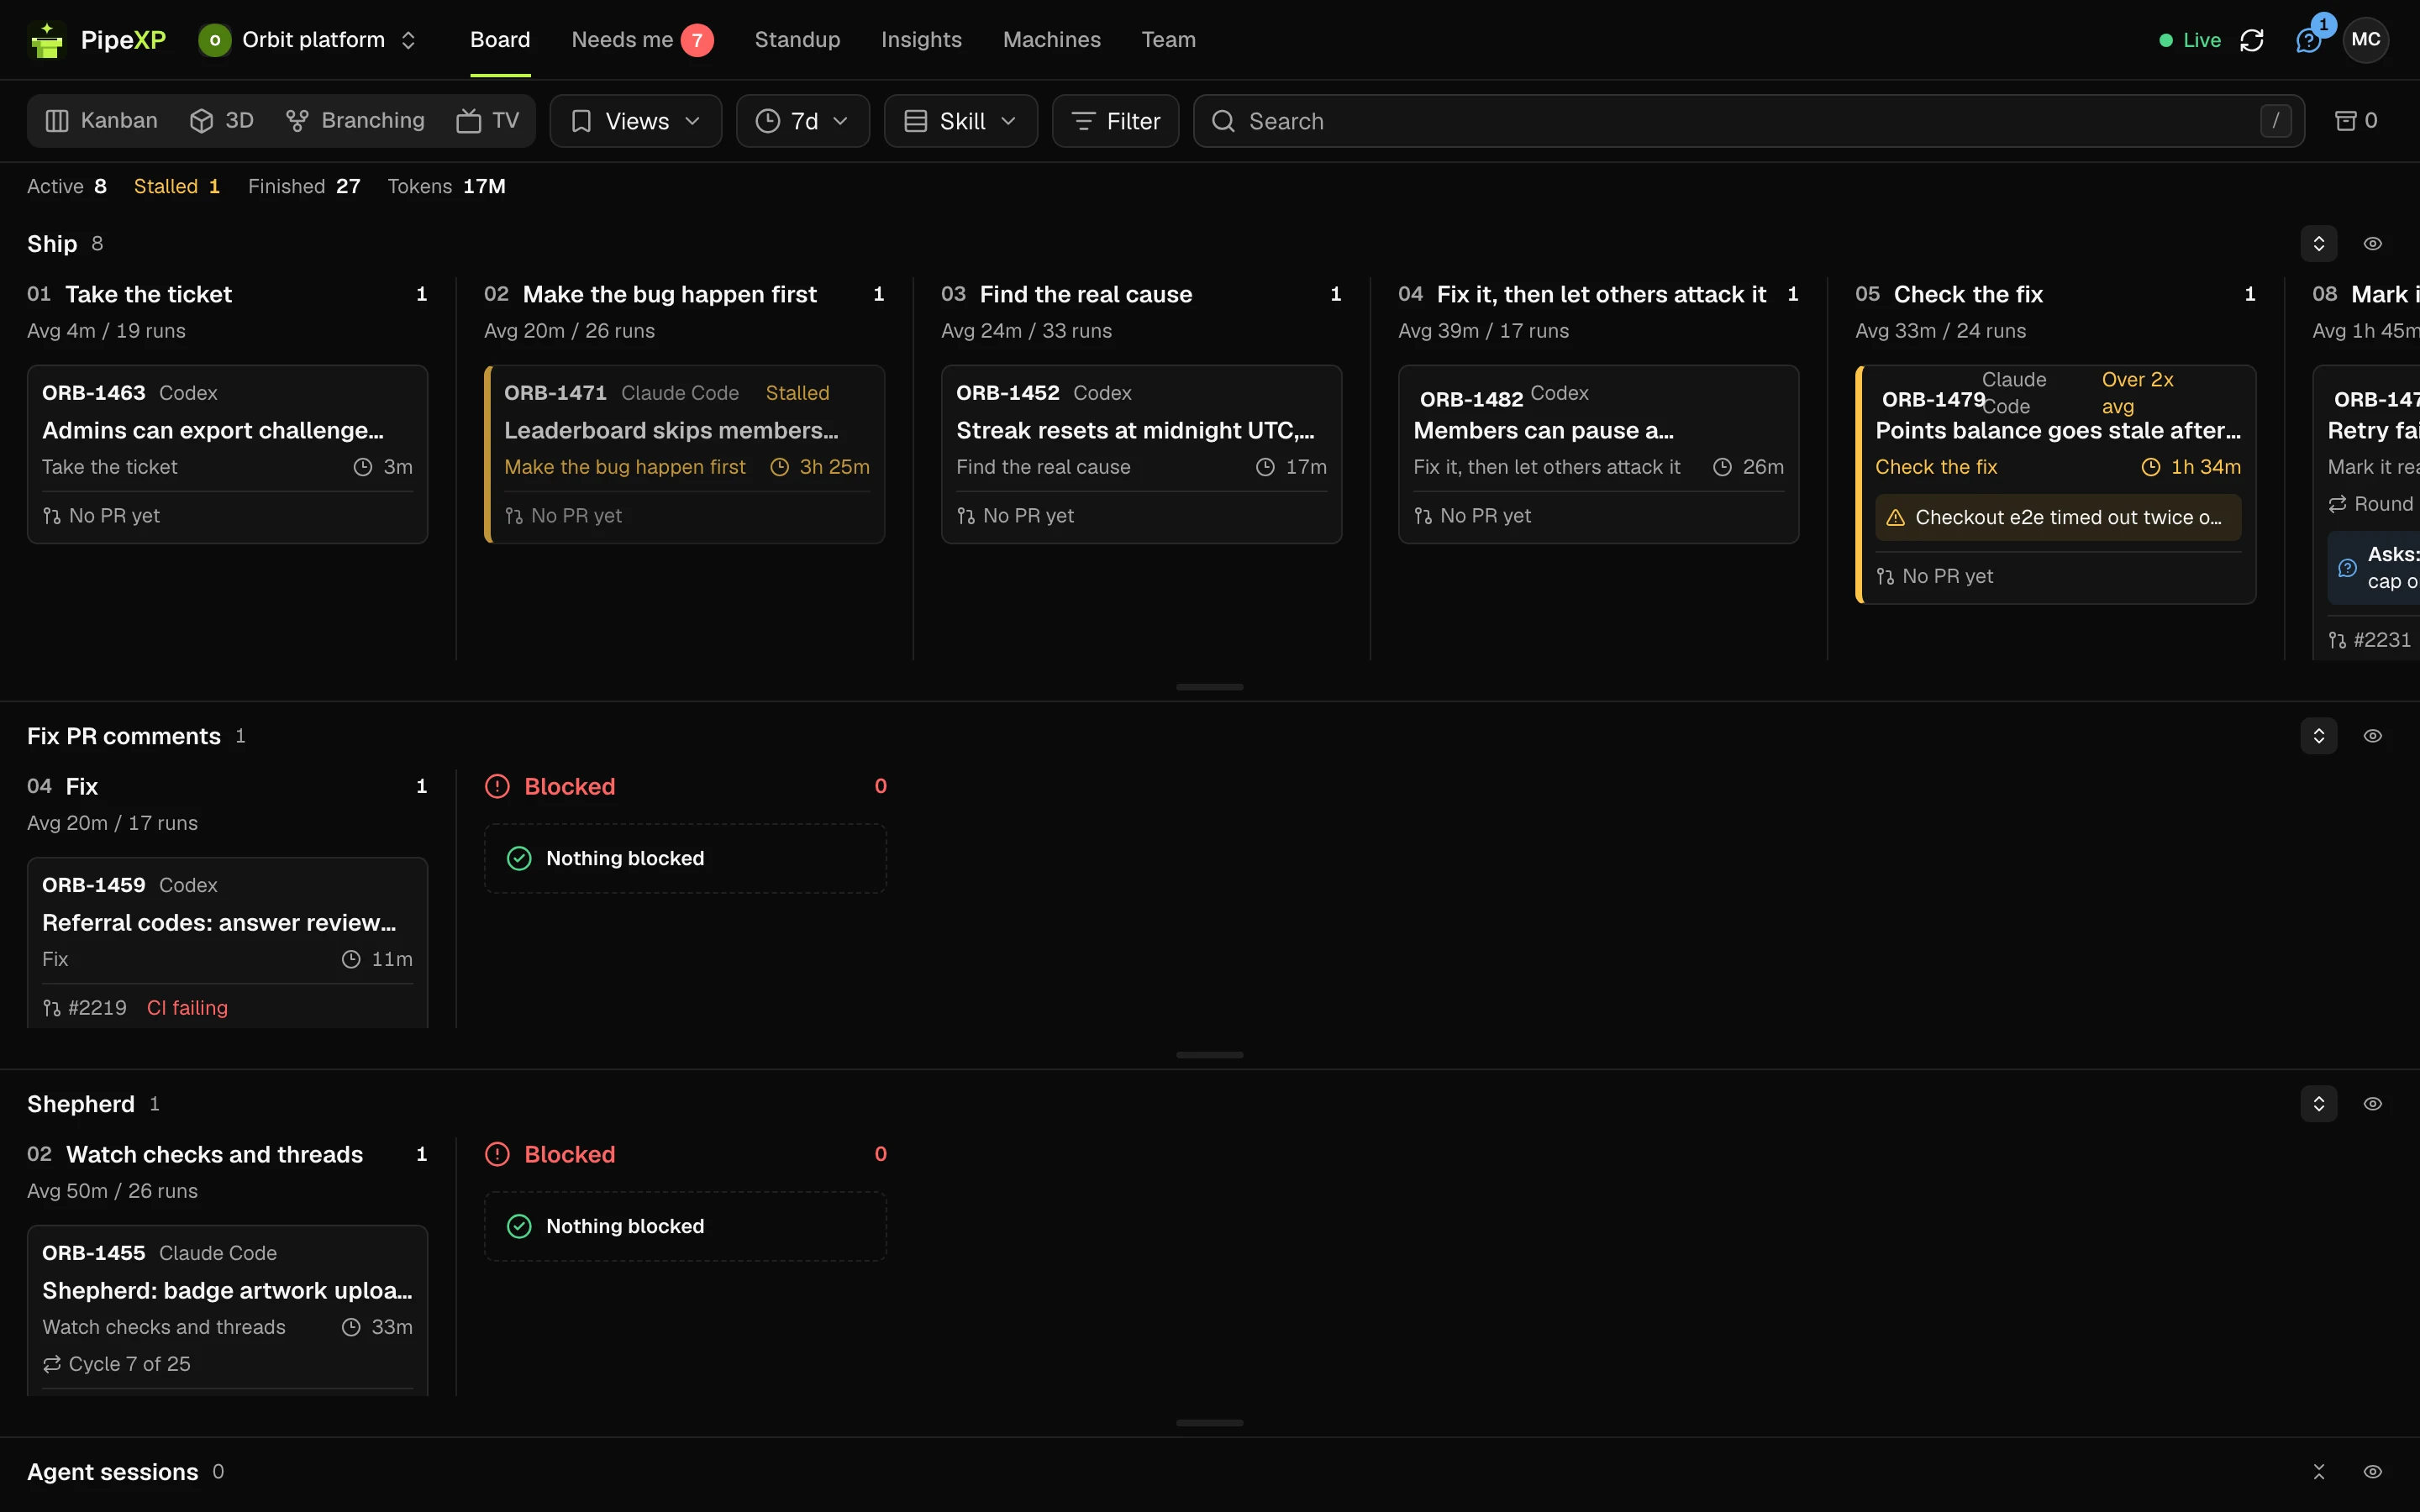Click the refresh sync icon
Image resolution: width=2420 pixels, height=1512 pixels.
[2252, 40]
